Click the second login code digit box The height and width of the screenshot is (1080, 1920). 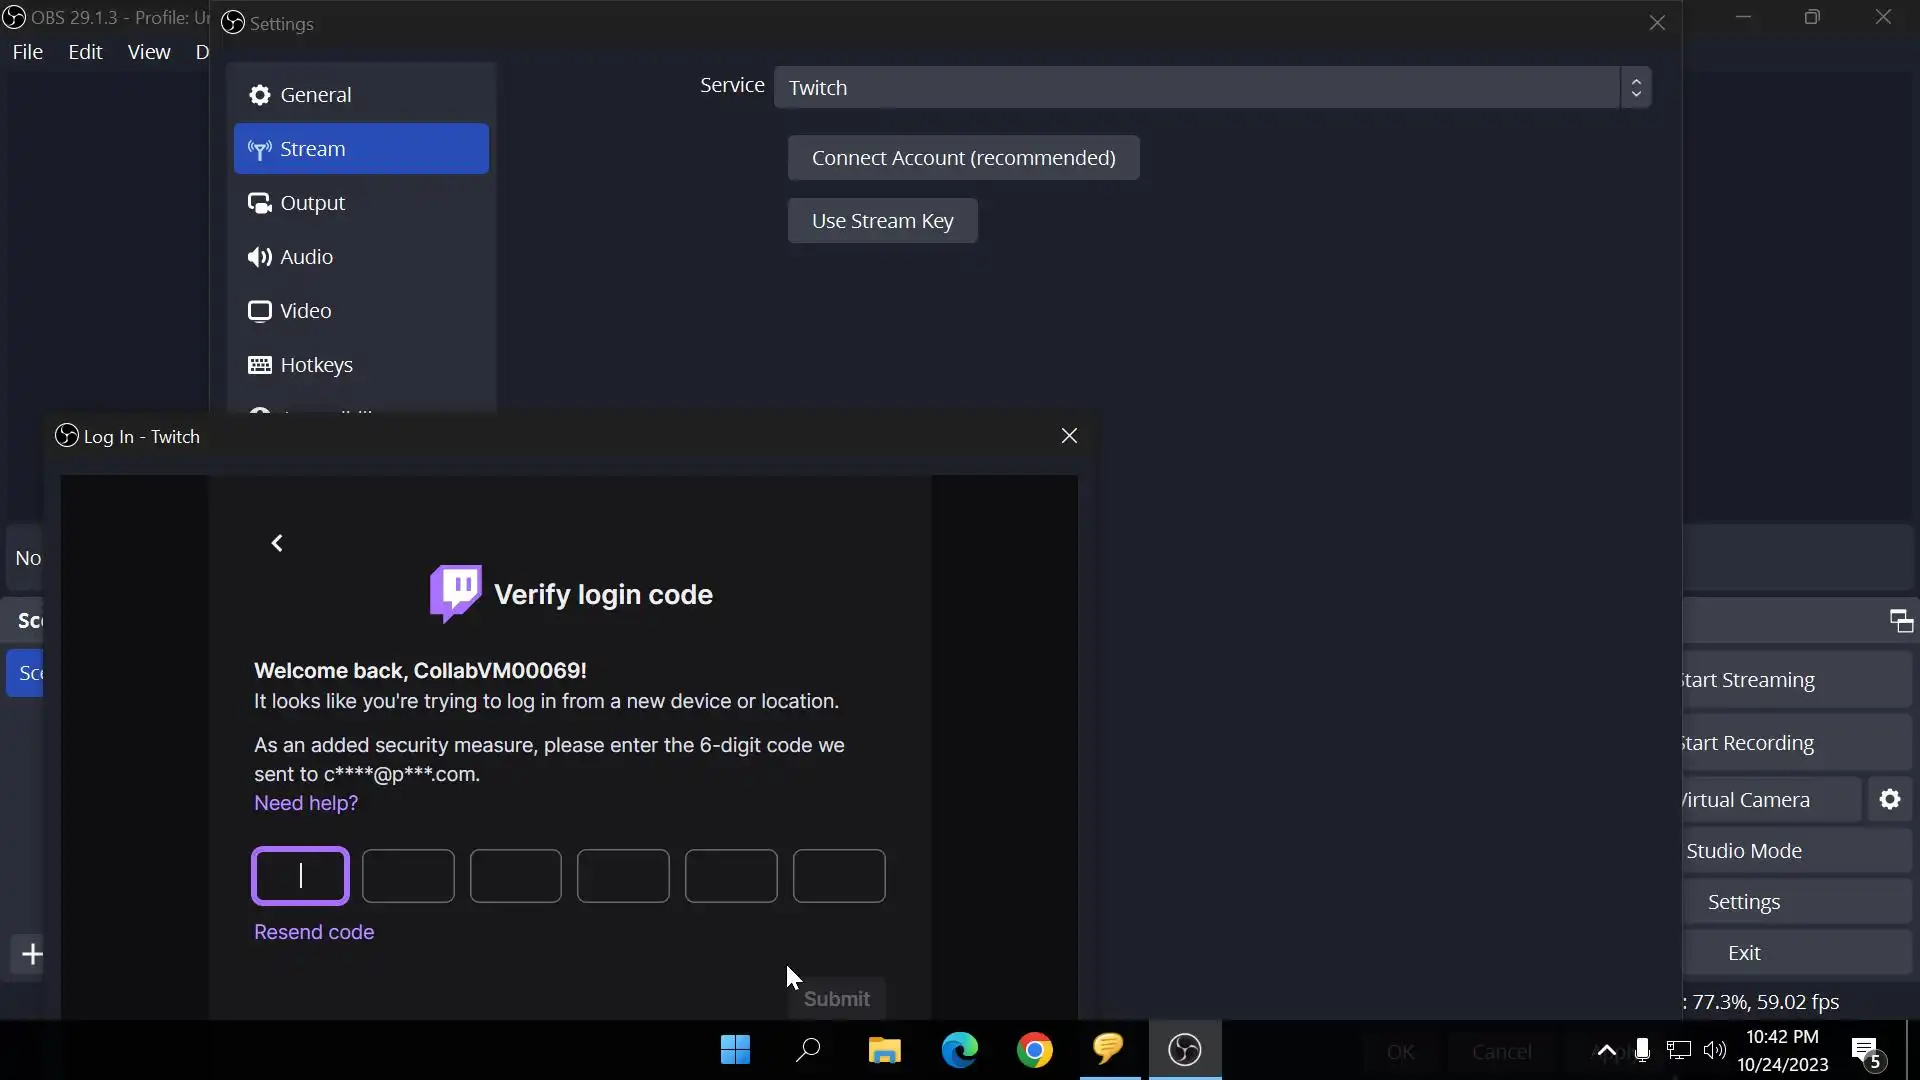coord(408,876)
